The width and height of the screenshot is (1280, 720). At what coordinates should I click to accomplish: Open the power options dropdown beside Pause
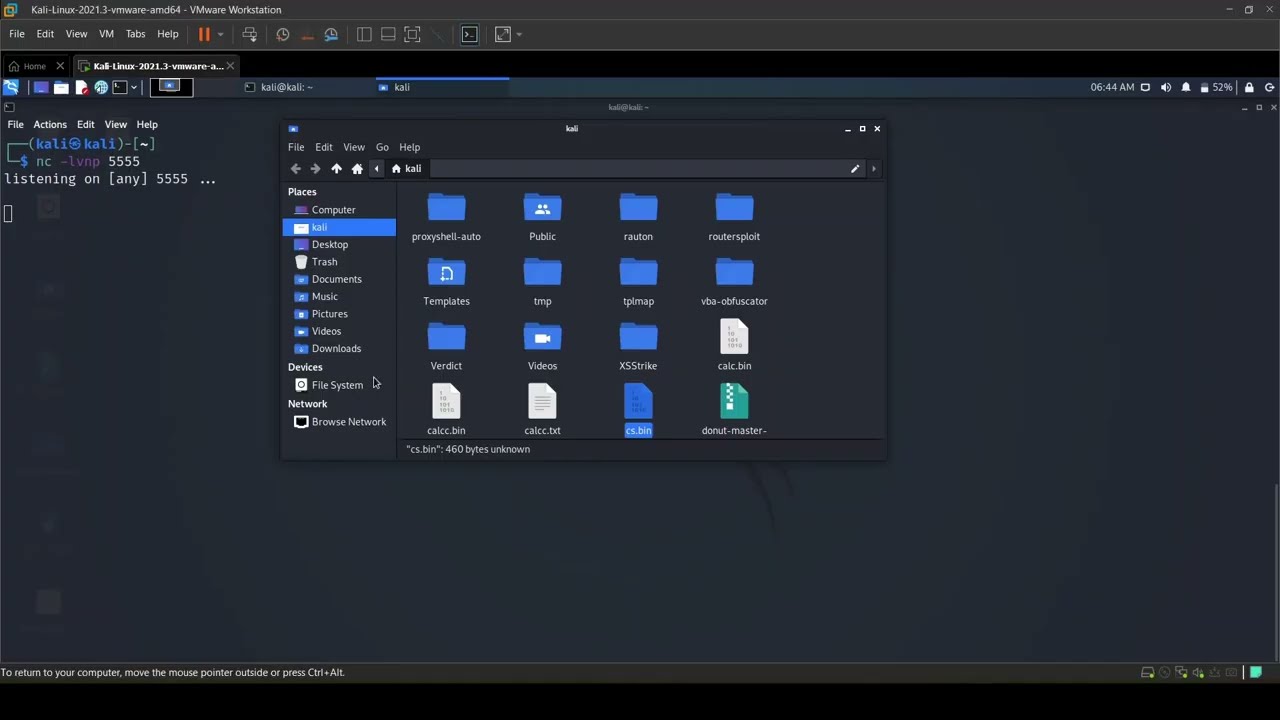click(x=220, y=34)
